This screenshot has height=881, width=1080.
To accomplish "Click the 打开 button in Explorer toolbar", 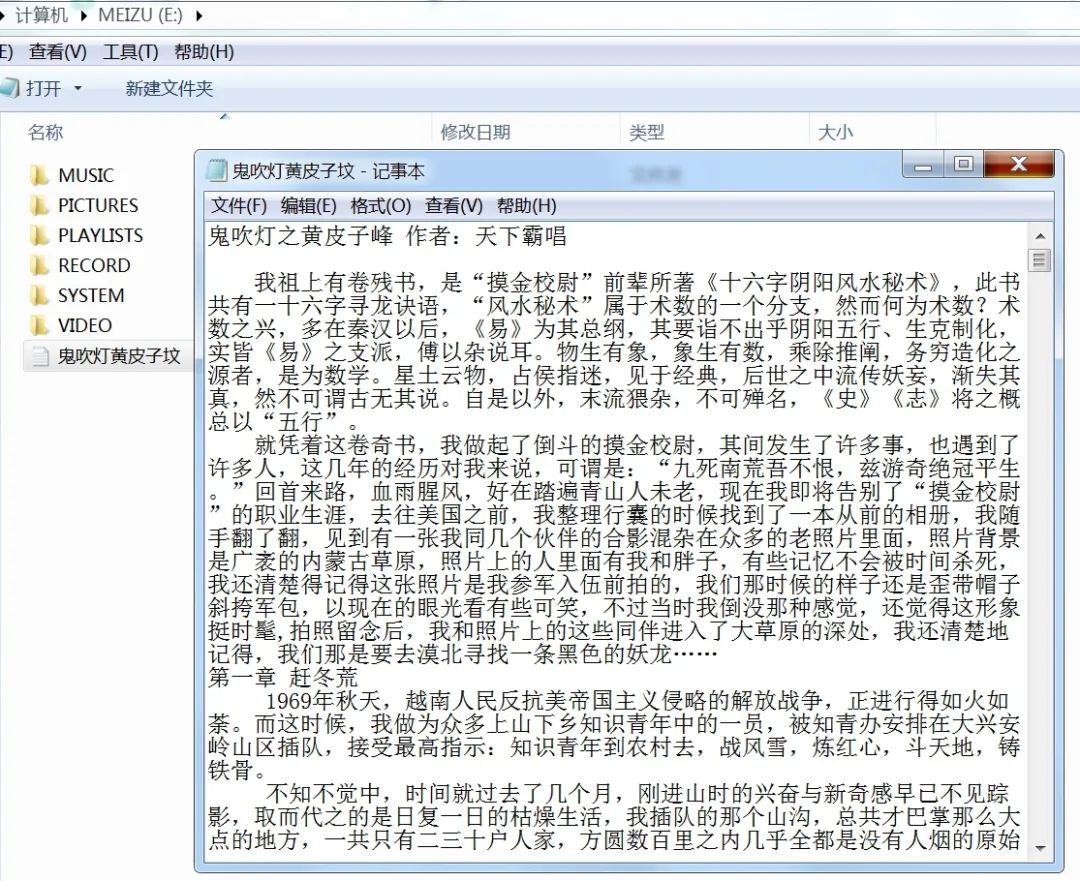I will coord(43,88).
